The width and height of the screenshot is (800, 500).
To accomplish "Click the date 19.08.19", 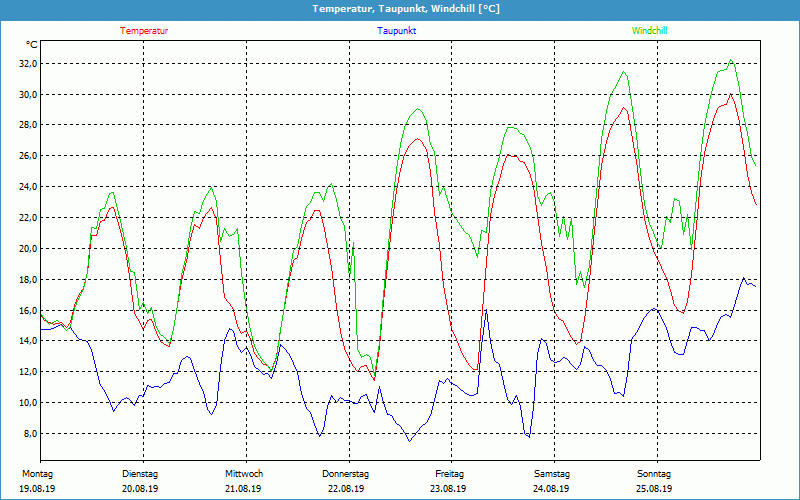I will [37, 489].
